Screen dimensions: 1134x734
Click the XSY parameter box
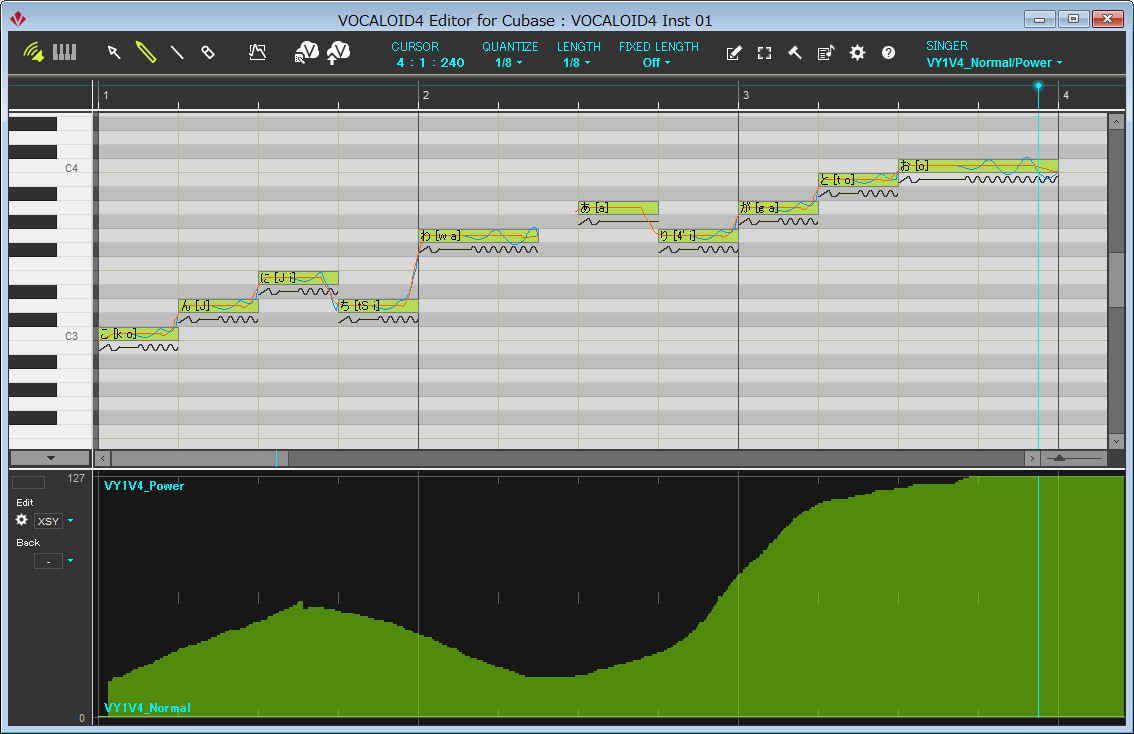[x=48, y=521]
